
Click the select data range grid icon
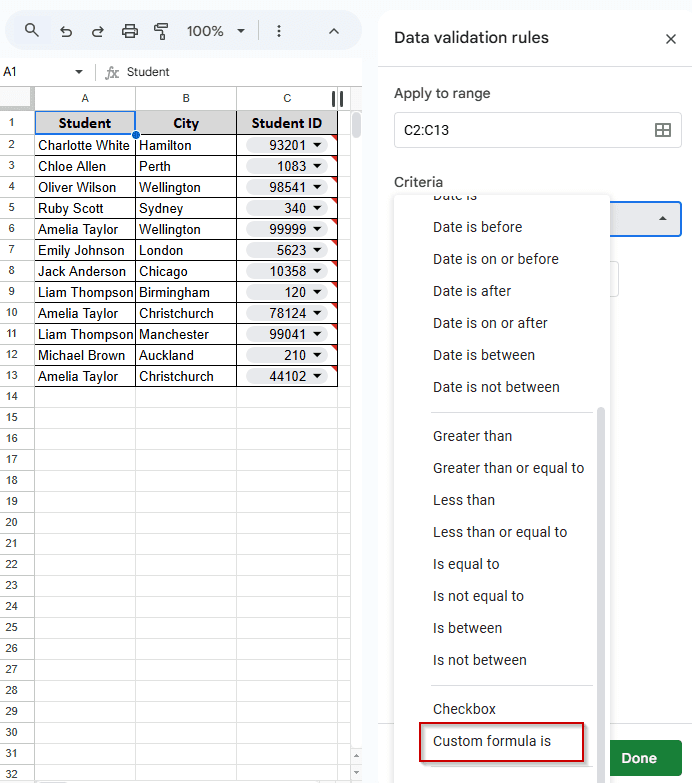coord(663,130)
